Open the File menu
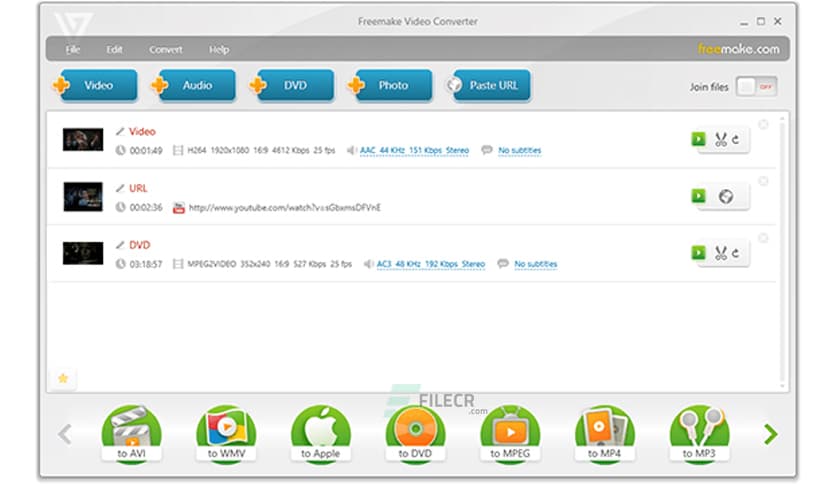The height and width of the screenshot is (484, 836). pos(73,50)
